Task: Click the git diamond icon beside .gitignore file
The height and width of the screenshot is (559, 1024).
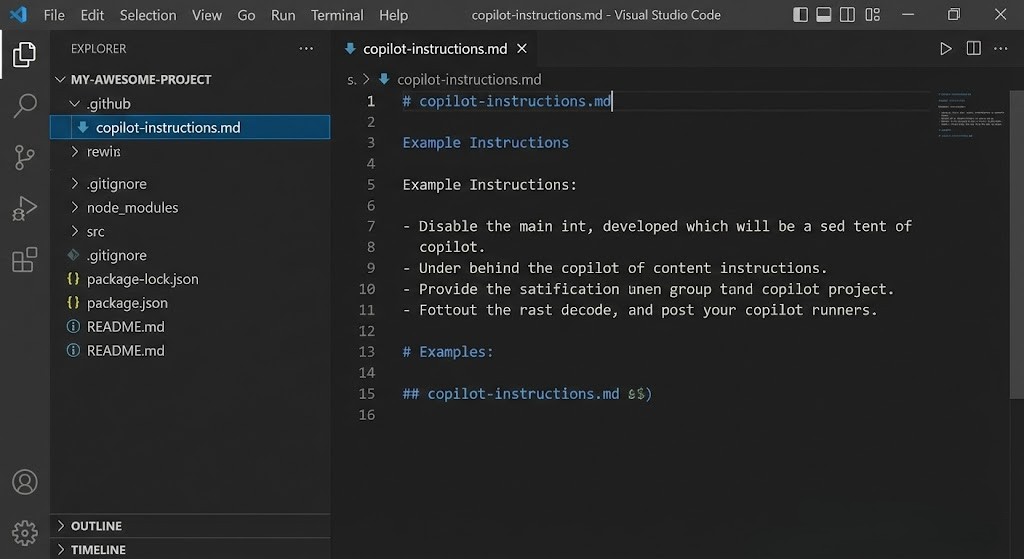Action: tap(73, 255)
